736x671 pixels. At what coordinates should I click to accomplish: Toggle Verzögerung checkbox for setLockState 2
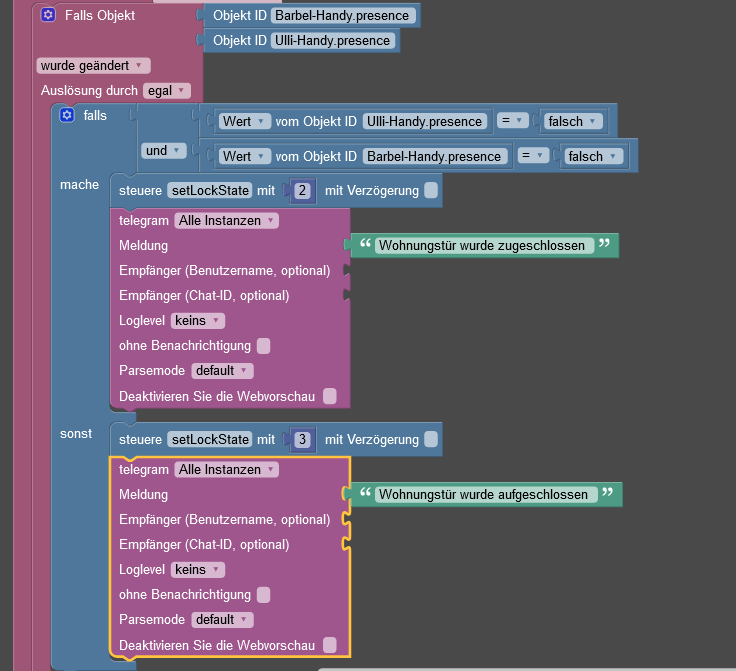pos(431,190)
